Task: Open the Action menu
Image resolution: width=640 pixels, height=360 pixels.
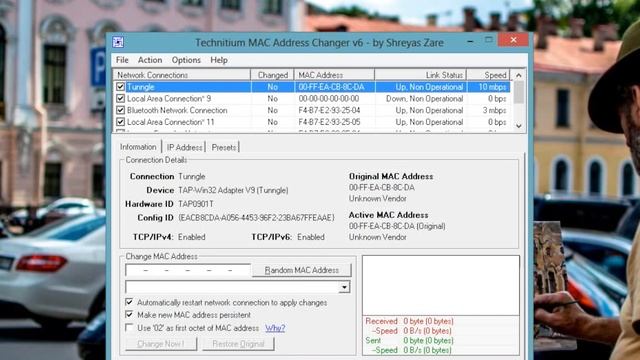Action: (150, 60)
